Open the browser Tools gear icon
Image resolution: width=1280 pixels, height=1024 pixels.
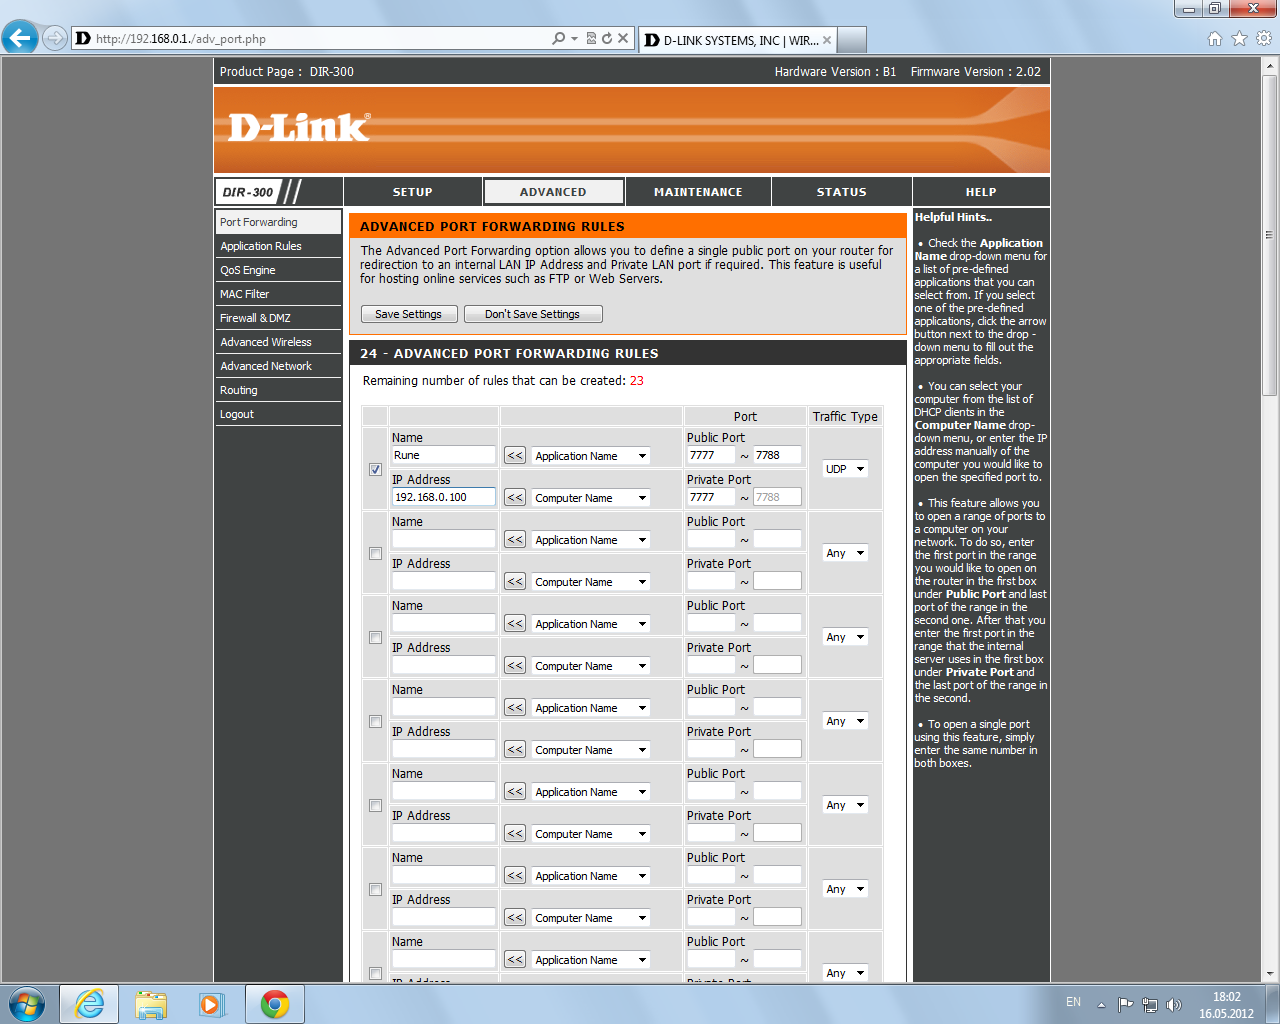point(1264,38)
